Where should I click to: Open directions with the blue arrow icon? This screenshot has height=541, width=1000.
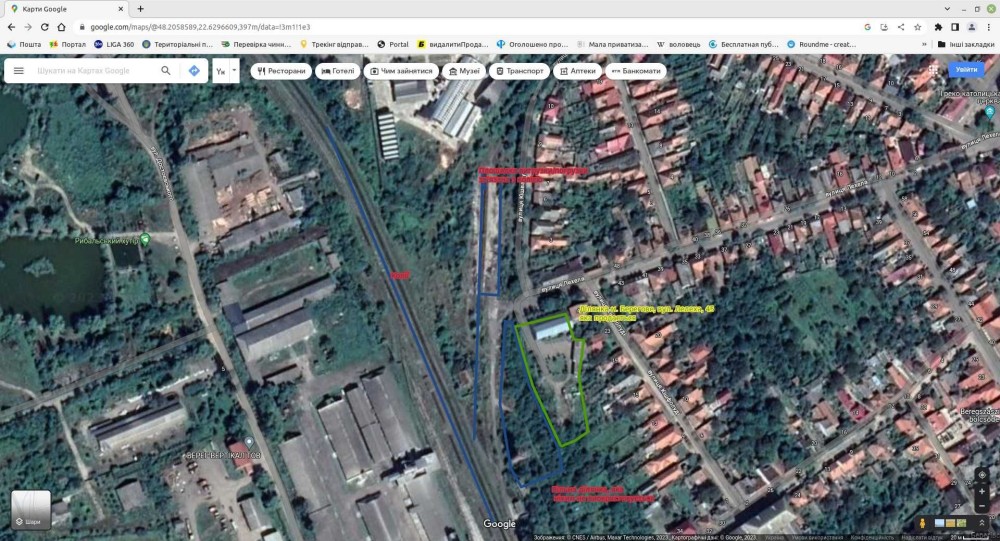[x=194, y=71]
